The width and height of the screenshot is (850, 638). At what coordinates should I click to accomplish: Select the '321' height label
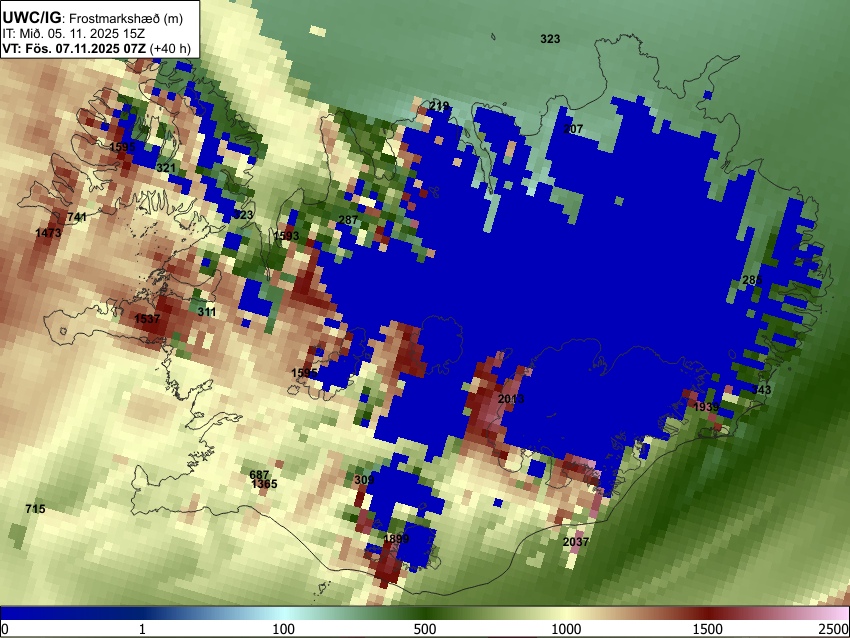166,168
